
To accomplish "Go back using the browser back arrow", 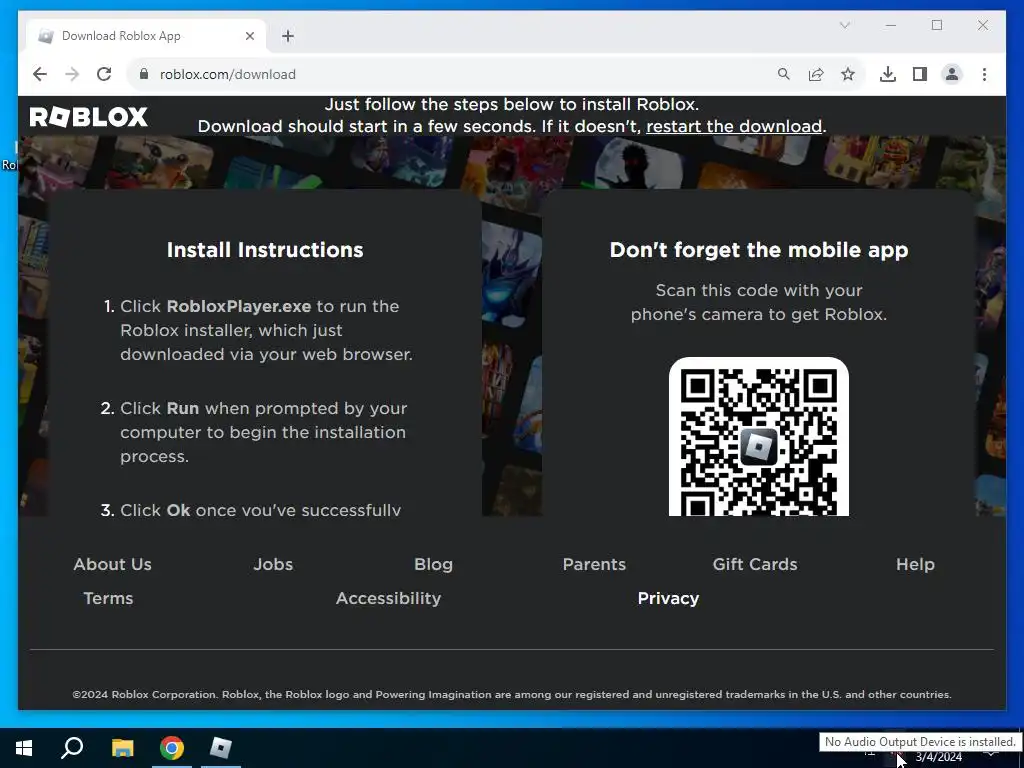I will pyautogui.click(x=40, y=74).
